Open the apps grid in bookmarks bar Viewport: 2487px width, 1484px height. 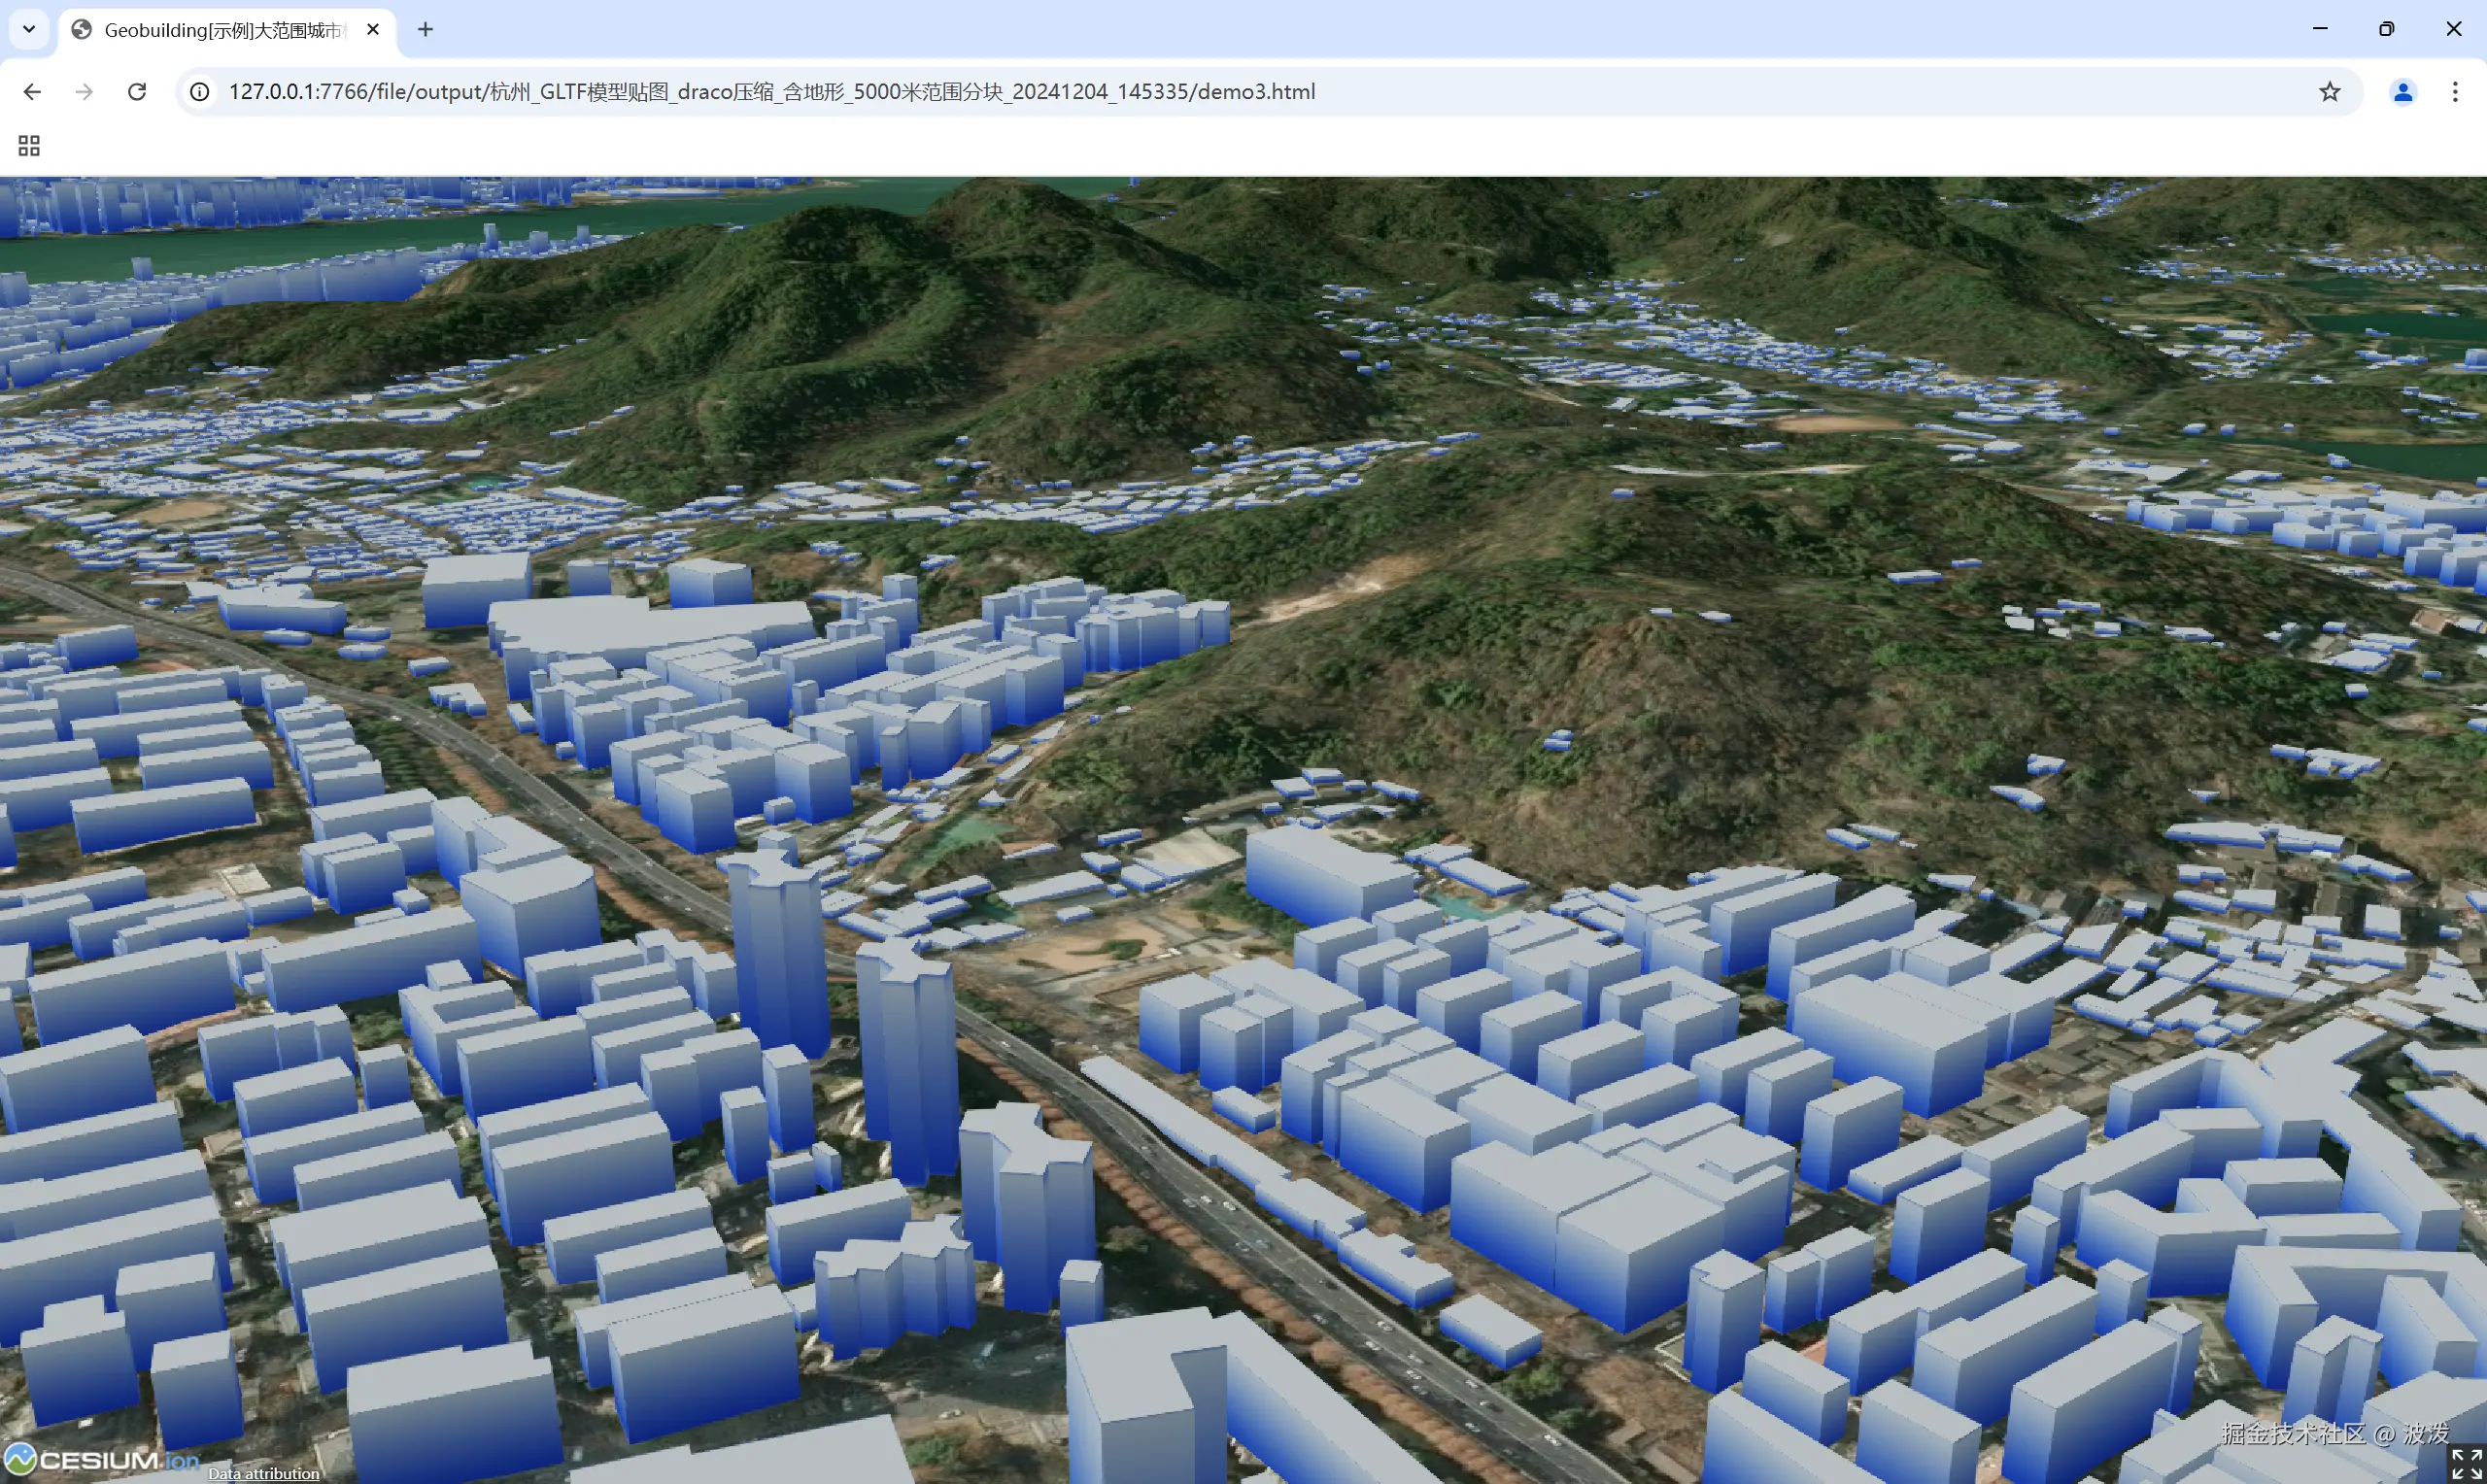(x=29, y=146)
